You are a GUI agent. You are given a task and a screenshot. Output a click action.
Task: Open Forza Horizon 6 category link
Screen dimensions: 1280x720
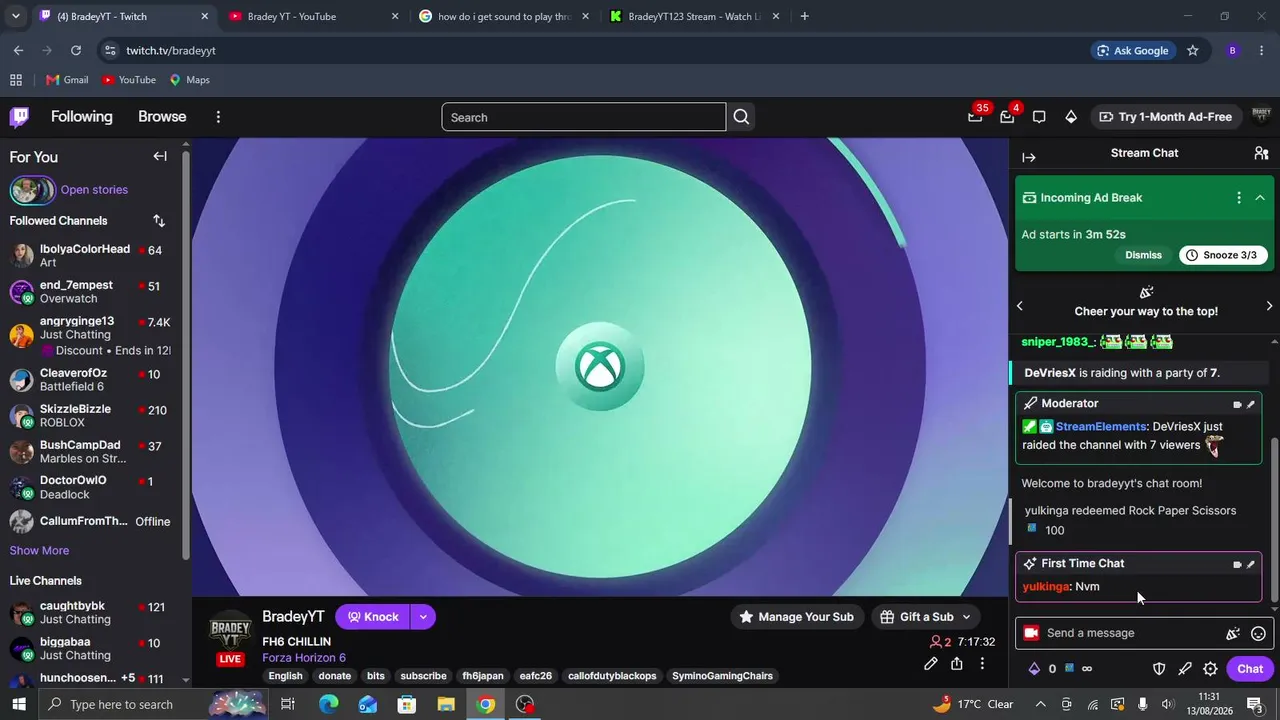tap(304, 658)
